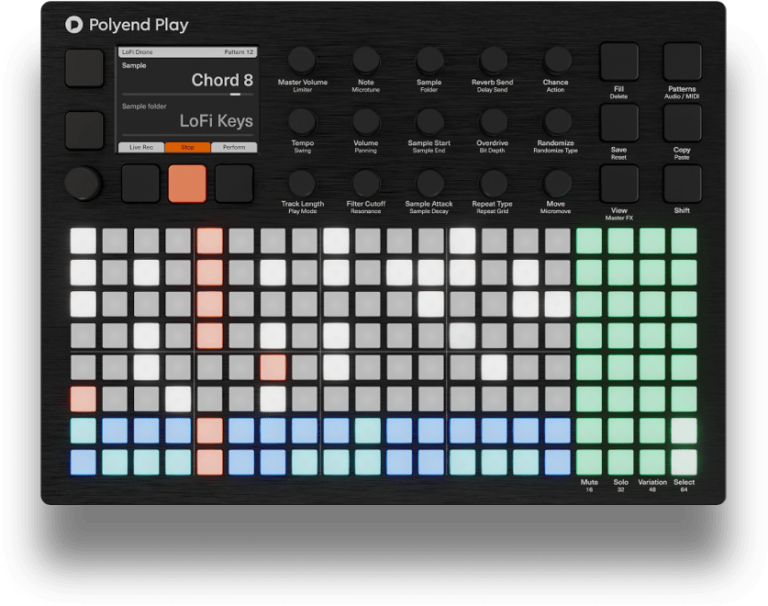Screen dimensions: 768x606
Task: Click the large encoder knob left of screen buttons
Action: [83, 183]
